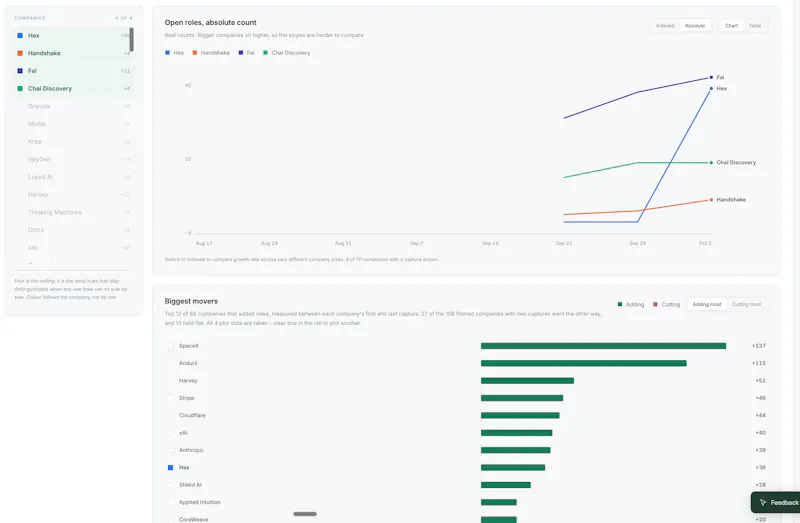
Task: Select the Thinking Machines company row
Action: tap(73, 212)
